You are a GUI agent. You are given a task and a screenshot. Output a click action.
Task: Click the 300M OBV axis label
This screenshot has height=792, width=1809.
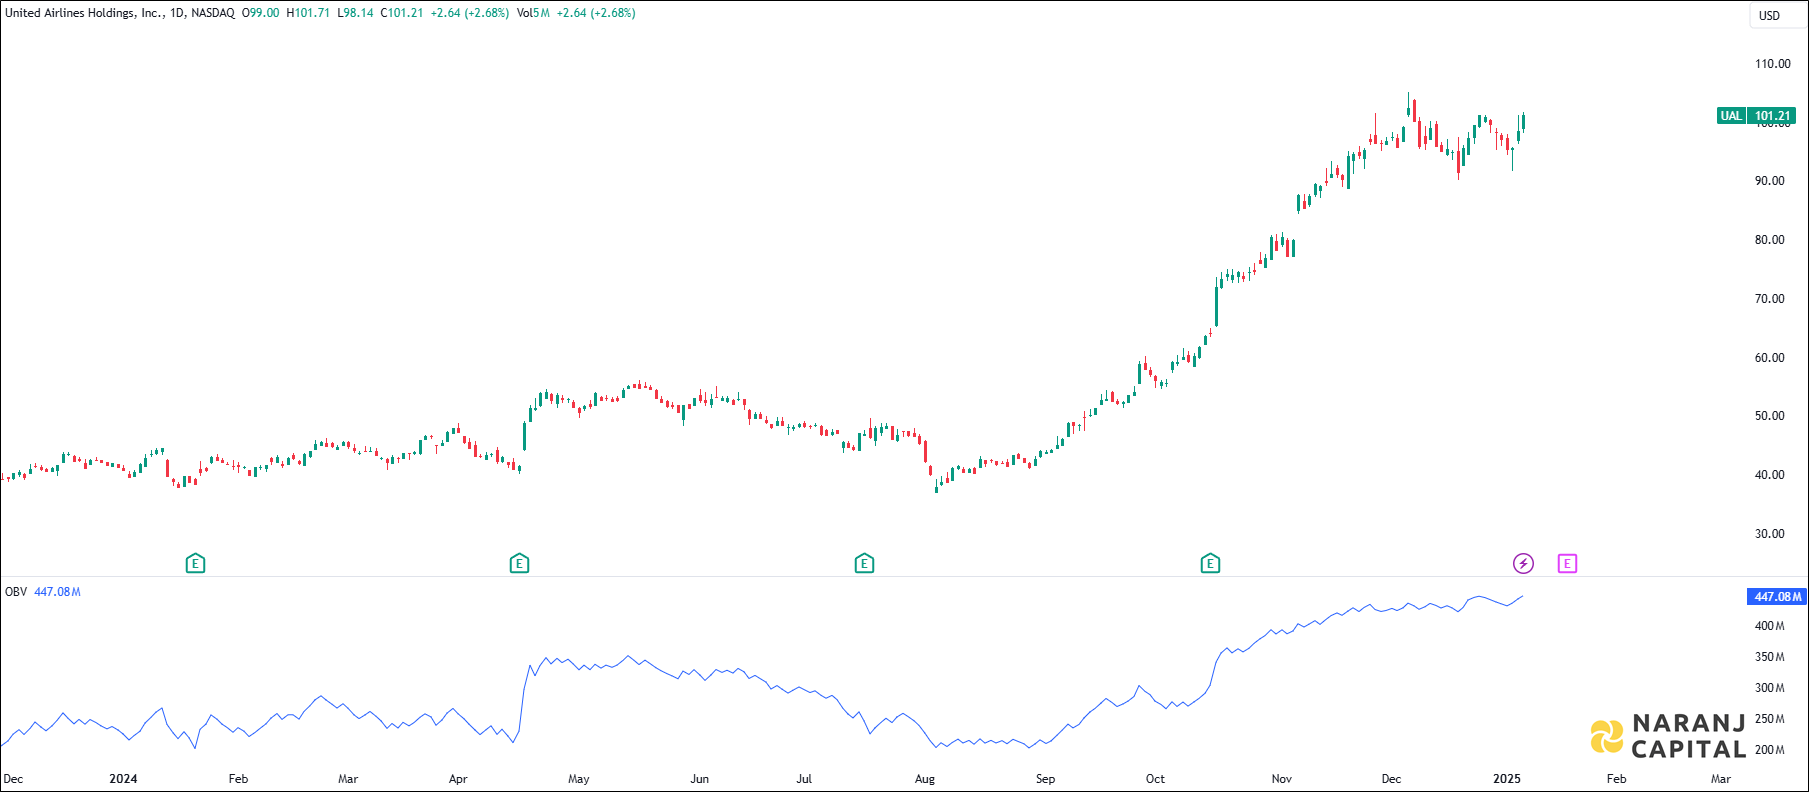coord(1770,688)
